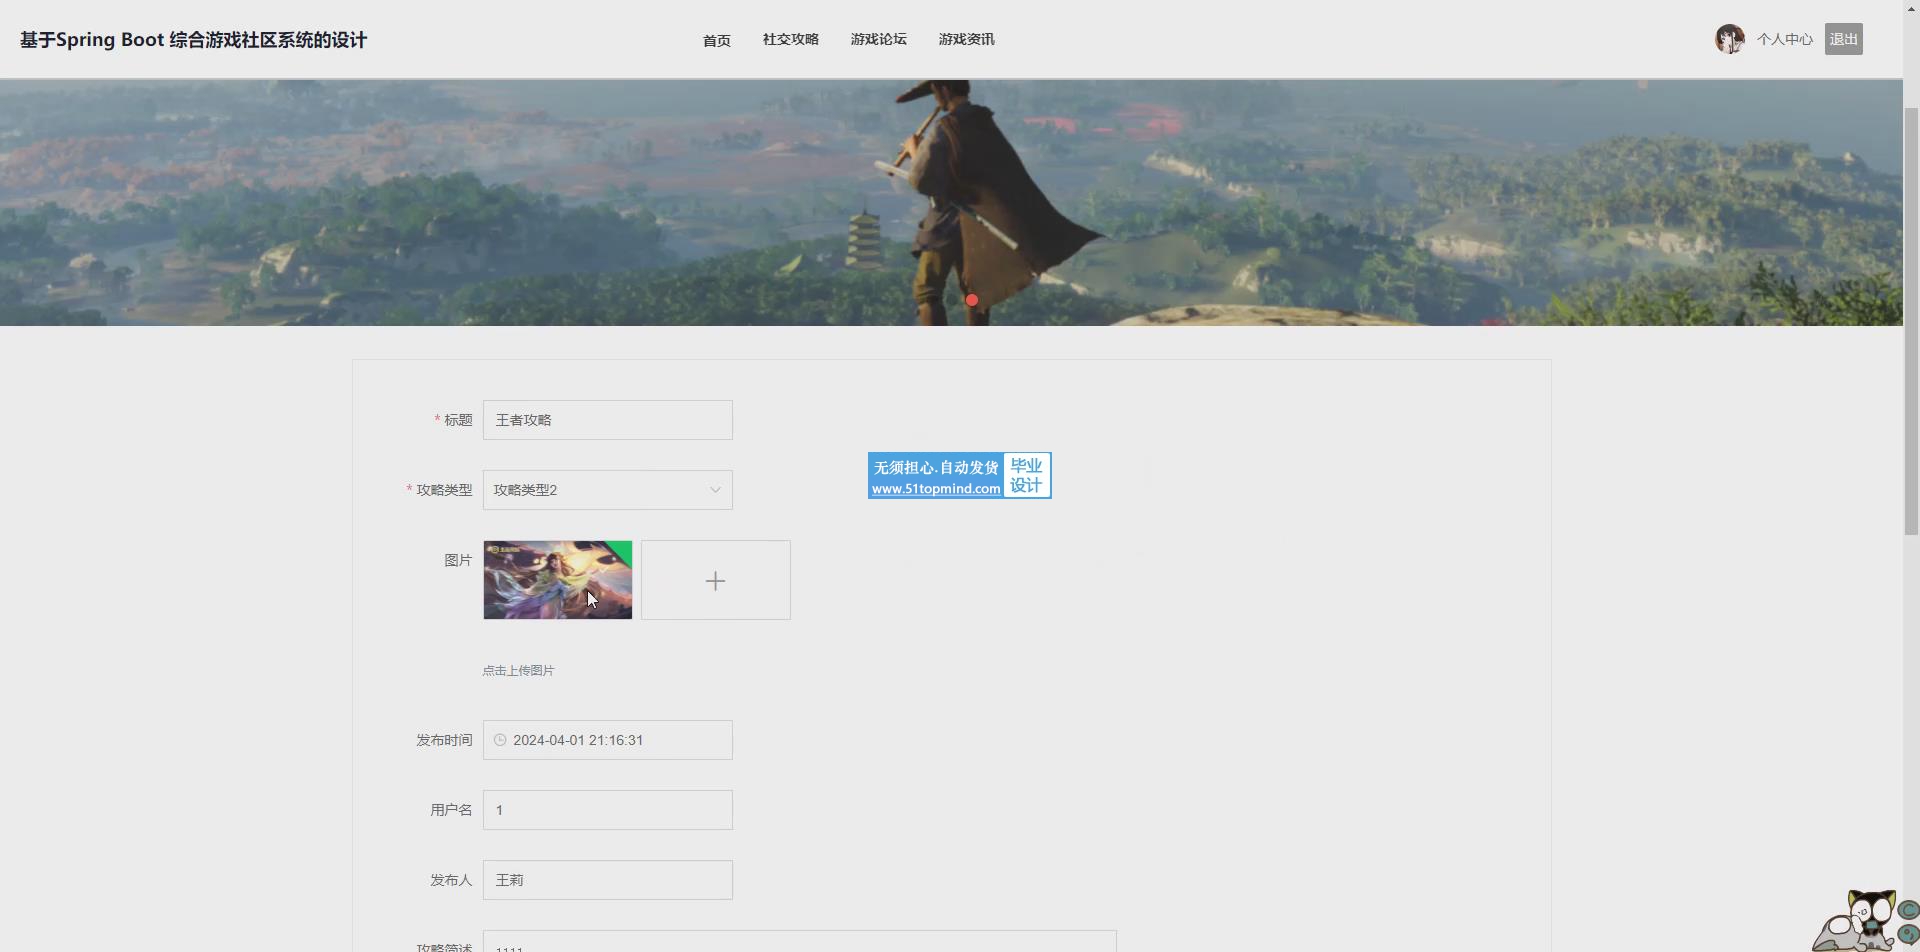
Task: Go to 社交攻略 section
Action: [x=790, y=39]
